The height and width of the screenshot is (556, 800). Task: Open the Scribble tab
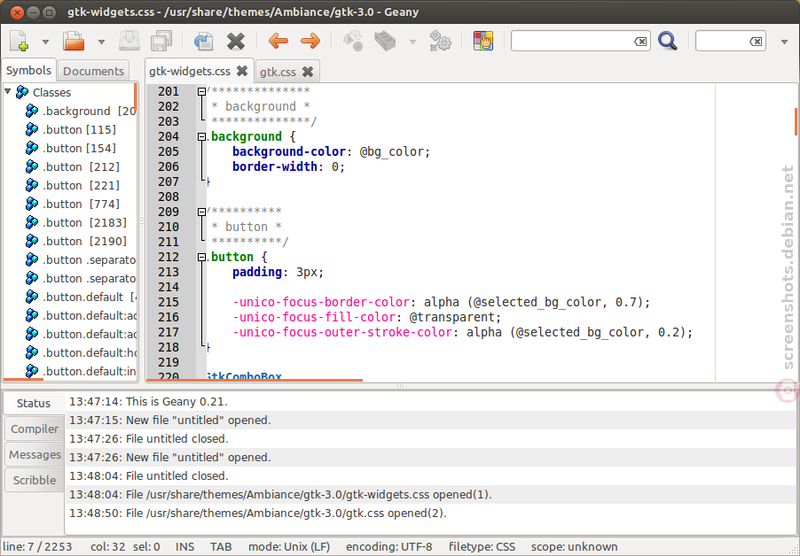(x=34, y=480)
